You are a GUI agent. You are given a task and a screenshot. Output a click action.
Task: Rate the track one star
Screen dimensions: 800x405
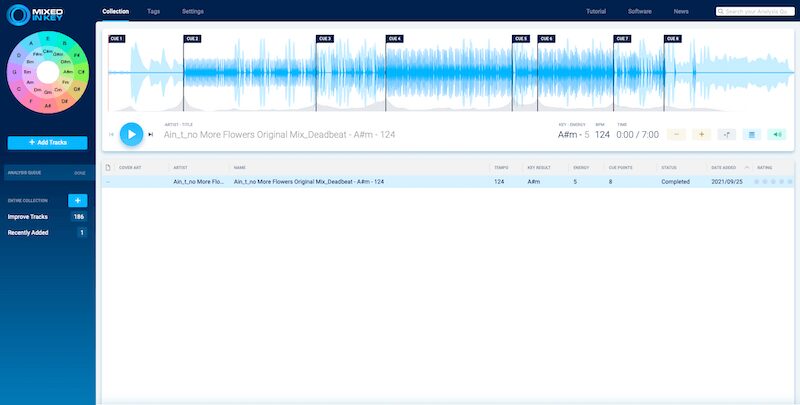click(x=757, y=182)
